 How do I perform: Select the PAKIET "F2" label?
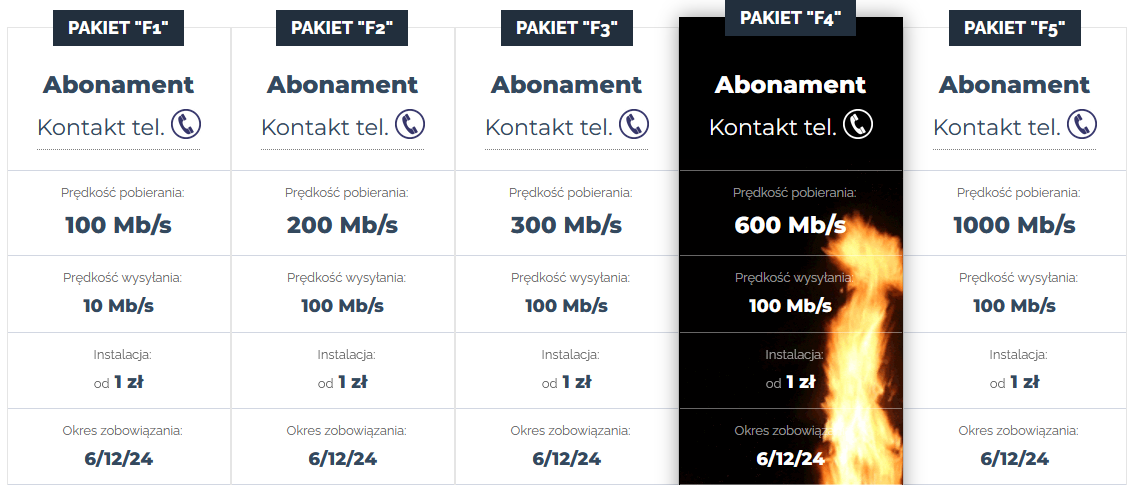(x=342, y=28)
